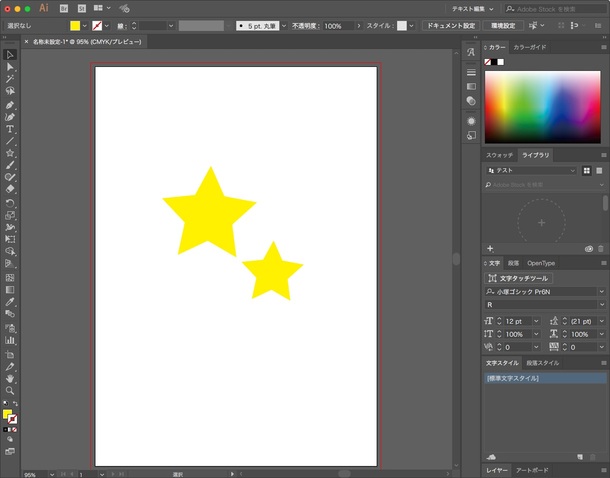Reset to default fill and stroke
The height and width of the screenshot is (478, 610).
[5, 404]
